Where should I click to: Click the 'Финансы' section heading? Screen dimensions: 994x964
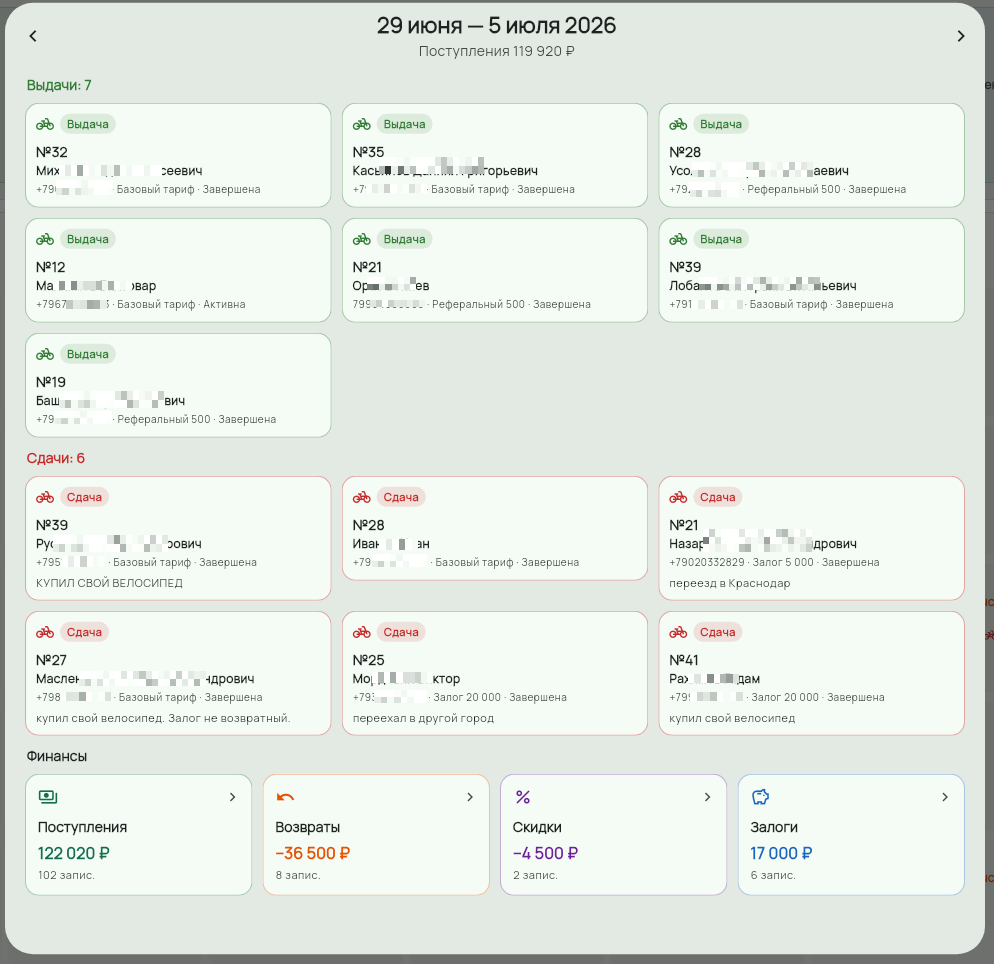pos(56,756)
